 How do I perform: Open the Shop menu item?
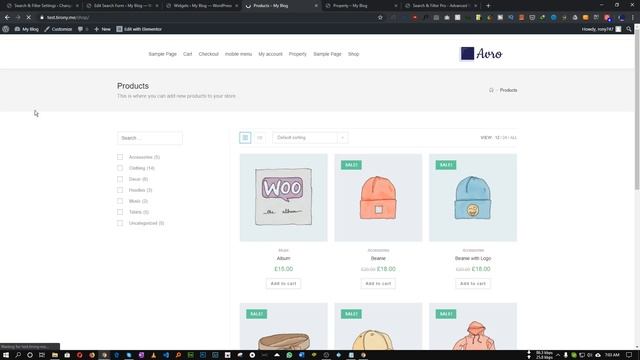tap(353, 54)
